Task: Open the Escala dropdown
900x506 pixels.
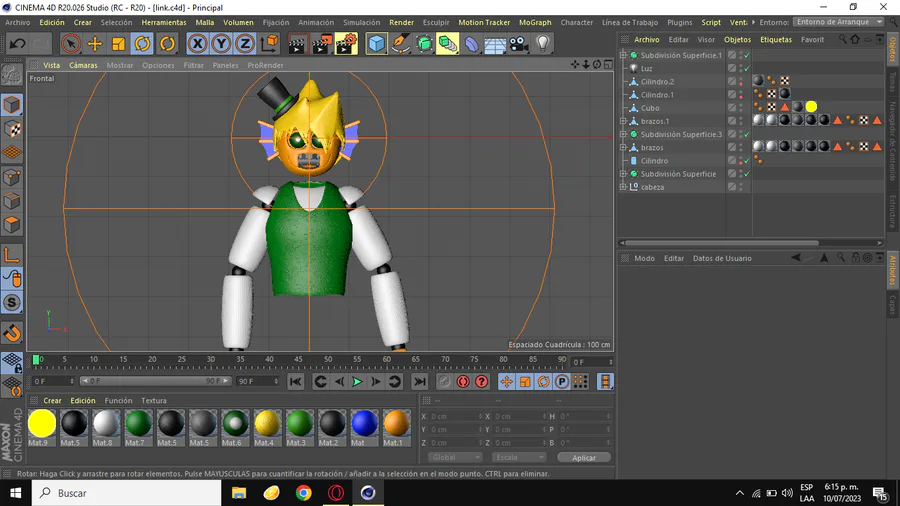Action: (x=518, y=457)
